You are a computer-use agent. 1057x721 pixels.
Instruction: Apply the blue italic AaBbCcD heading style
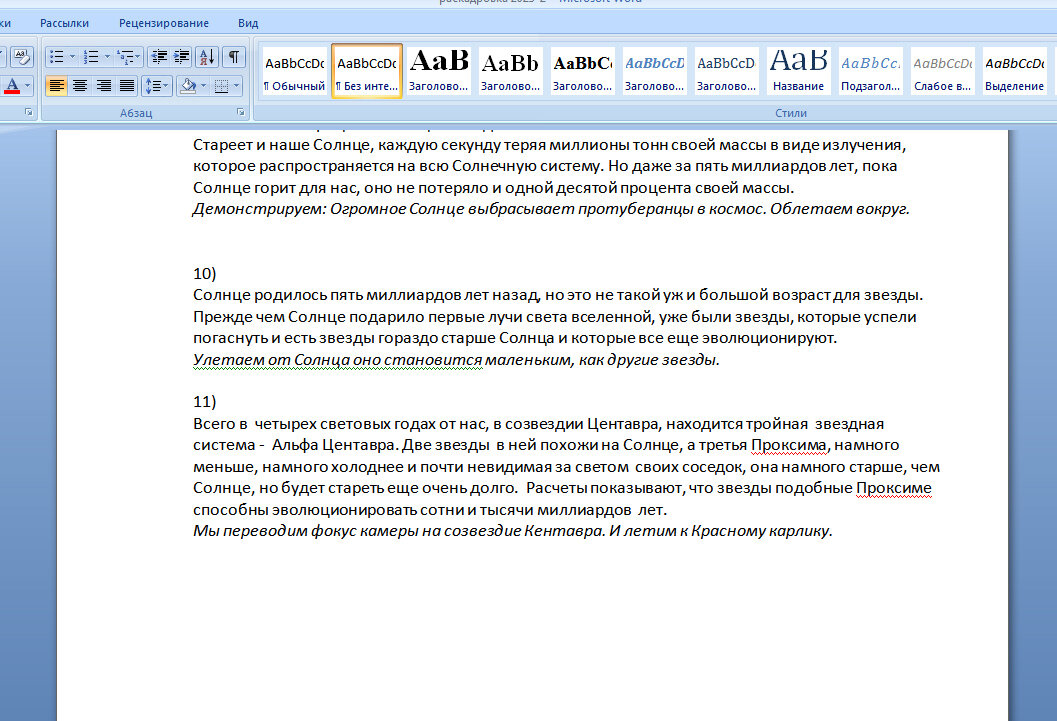(x=655, y=70)
